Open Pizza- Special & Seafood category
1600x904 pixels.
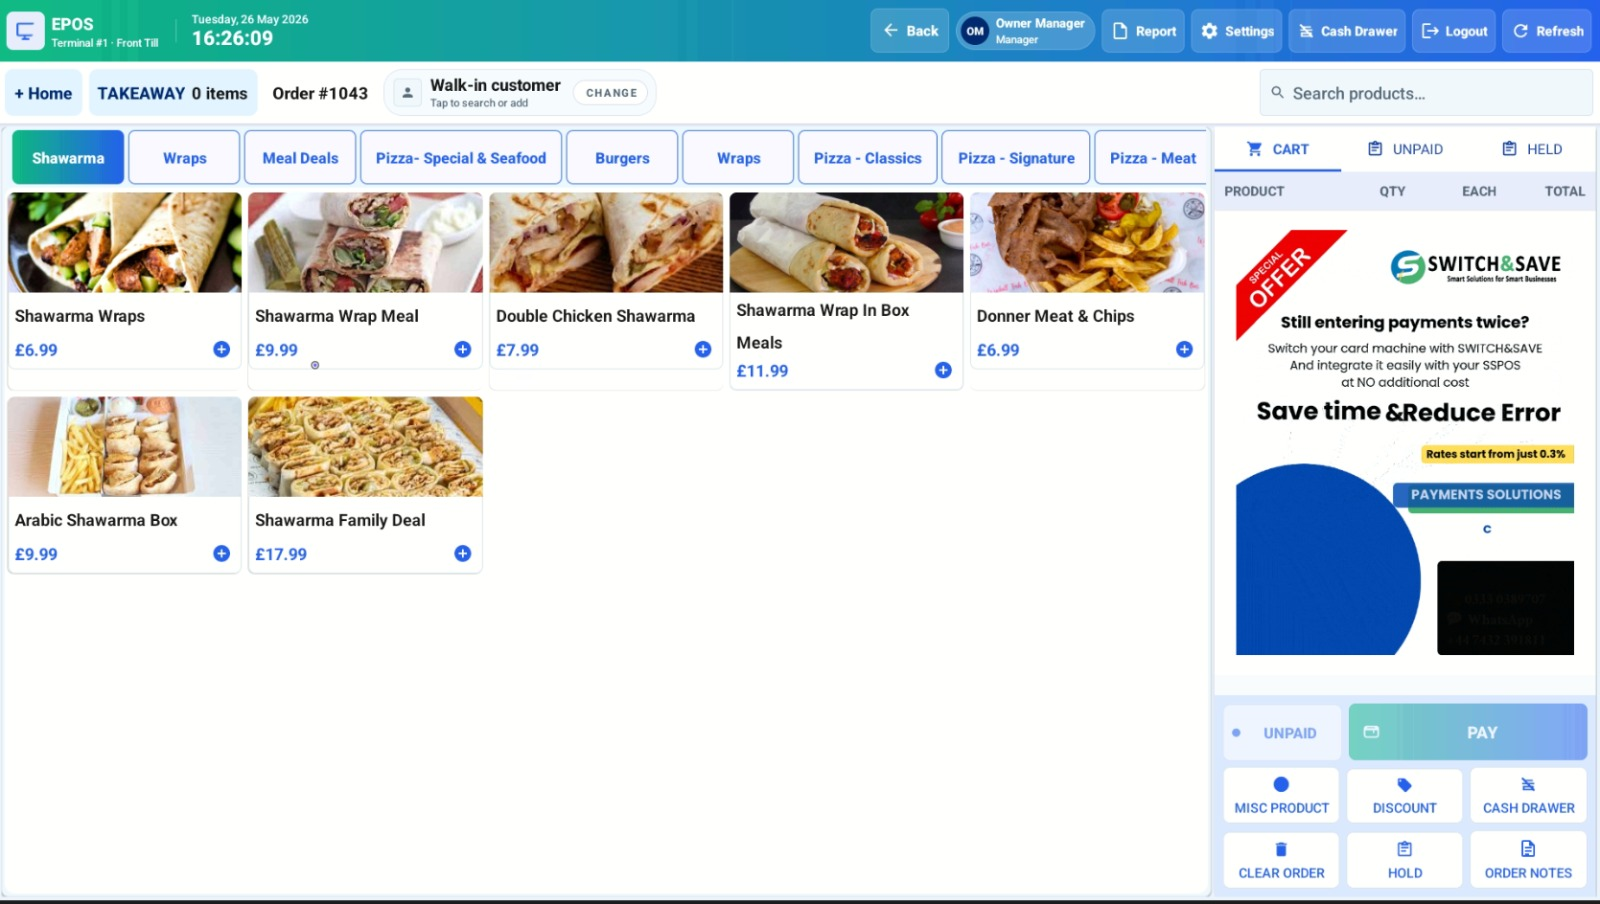[461, 158]
